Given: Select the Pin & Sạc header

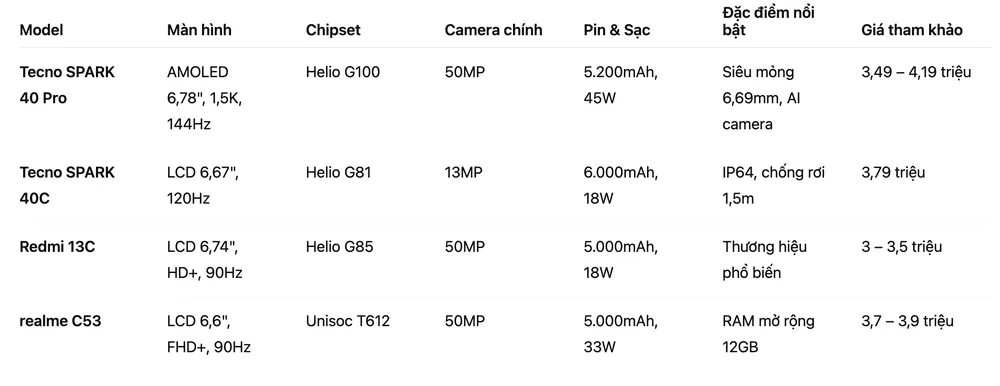Looking at the screenshot, I should 617,30.
